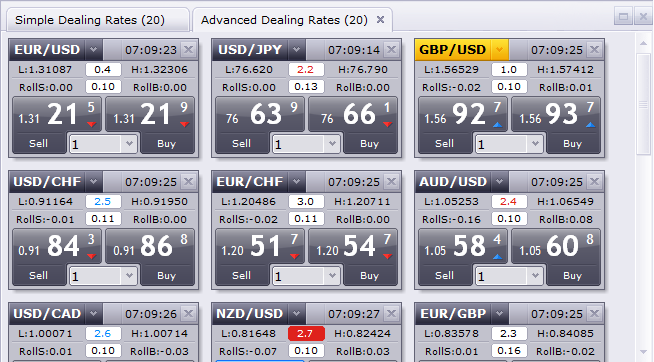Viewport: 654px width, 362px height.
Task: Open the USD/CHF lot amount dropdown
Action: click(129, 276)
